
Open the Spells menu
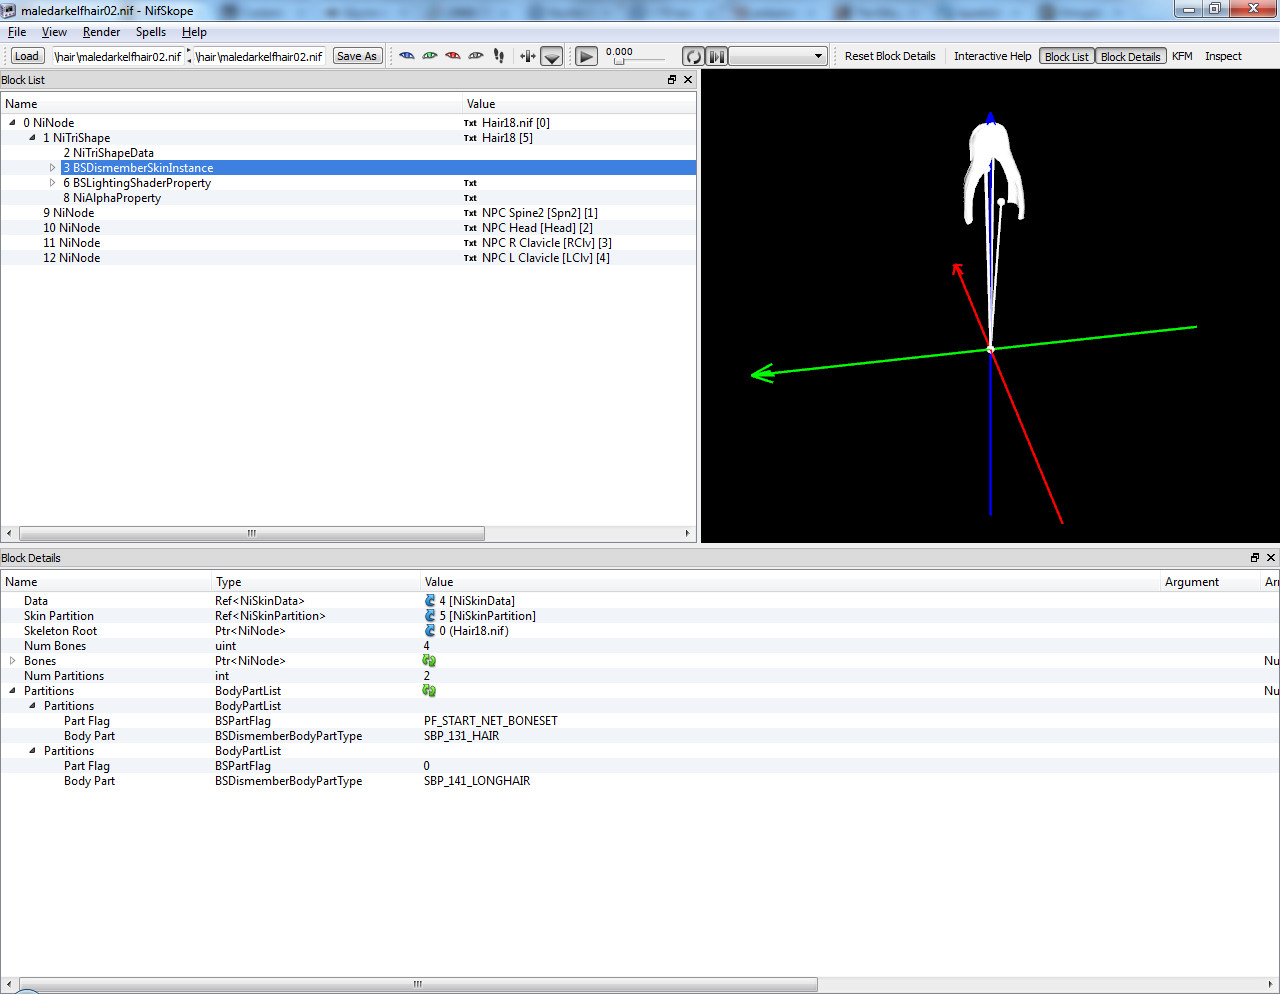151,32
